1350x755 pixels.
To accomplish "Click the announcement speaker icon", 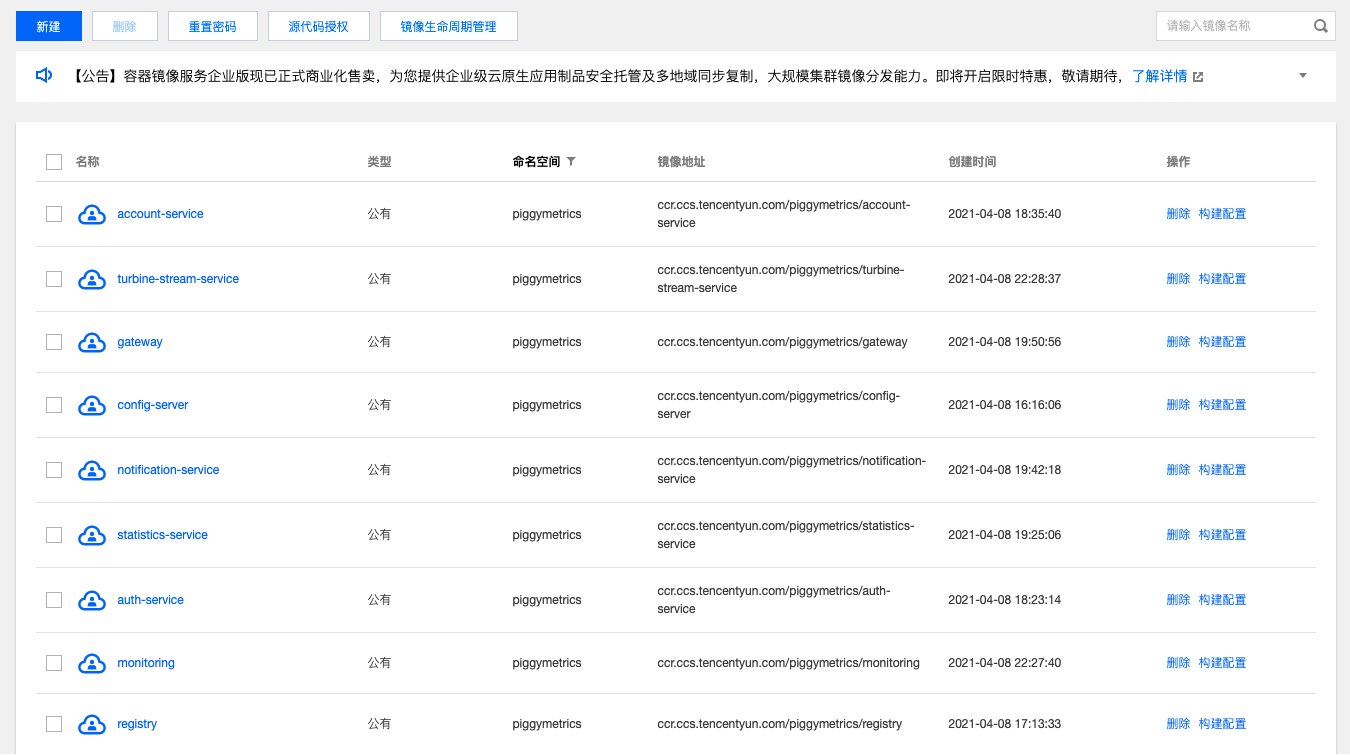I will [x=44, y=76].
